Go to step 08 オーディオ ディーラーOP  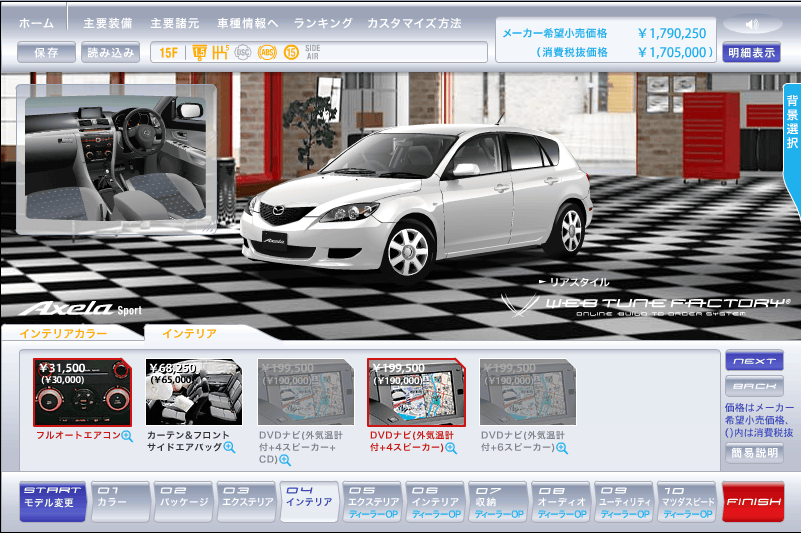point(561,502)
